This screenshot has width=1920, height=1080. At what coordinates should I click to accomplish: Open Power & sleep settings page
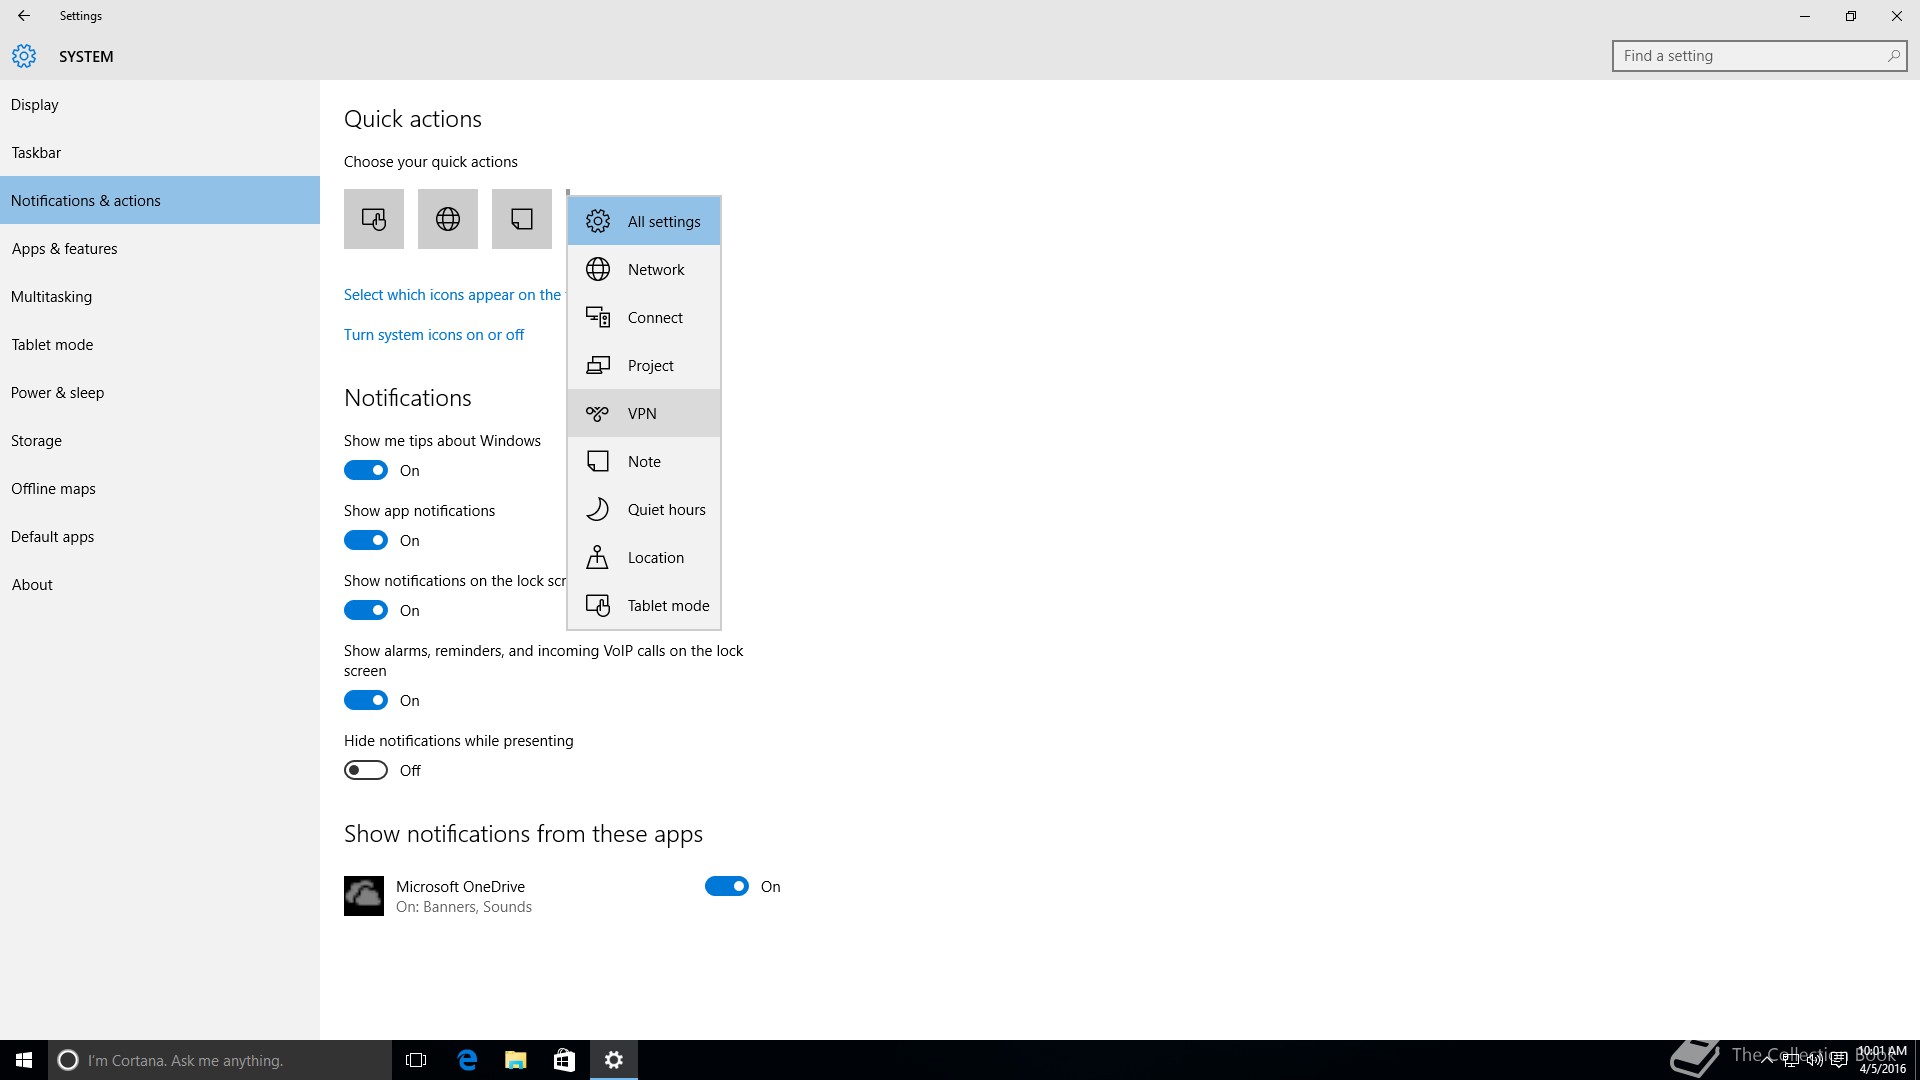click(x=160, y=392)
